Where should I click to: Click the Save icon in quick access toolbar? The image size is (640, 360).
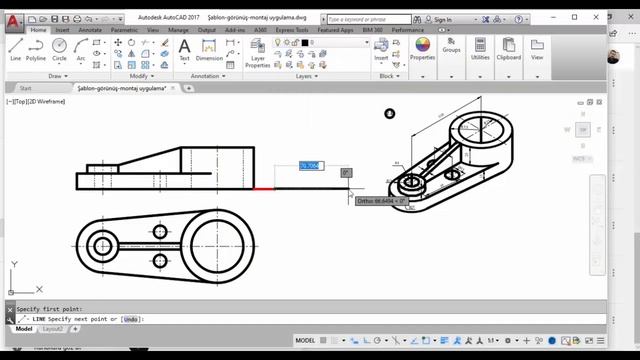[54, 19]
